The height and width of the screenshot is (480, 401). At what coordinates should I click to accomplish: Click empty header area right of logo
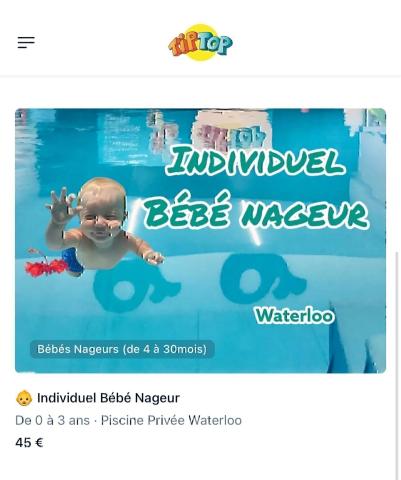tap(317, 42)
